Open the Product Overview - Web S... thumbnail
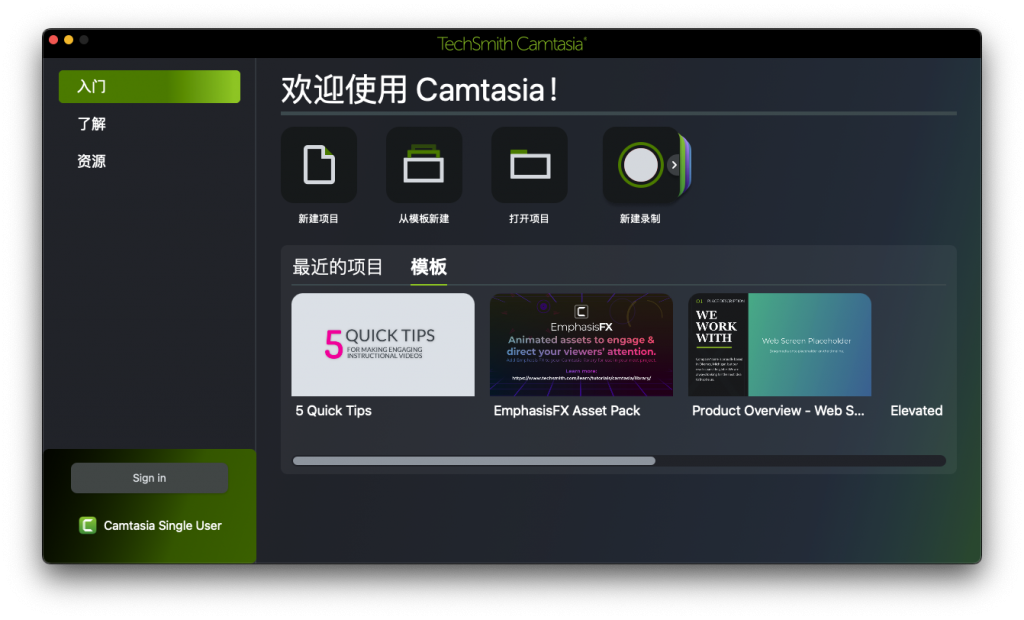The width and height of the screenshot is (1024, 620). tap(780, 344)
